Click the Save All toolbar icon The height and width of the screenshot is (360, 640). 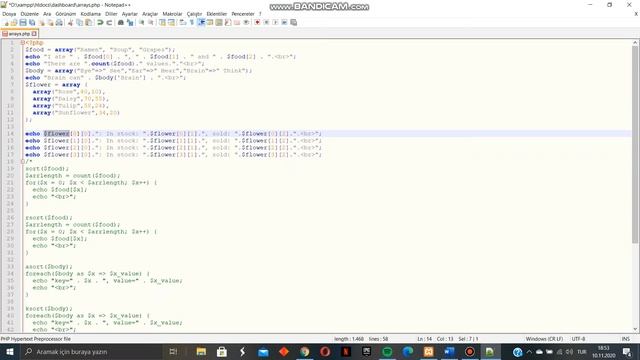click(x=32, y=22)
